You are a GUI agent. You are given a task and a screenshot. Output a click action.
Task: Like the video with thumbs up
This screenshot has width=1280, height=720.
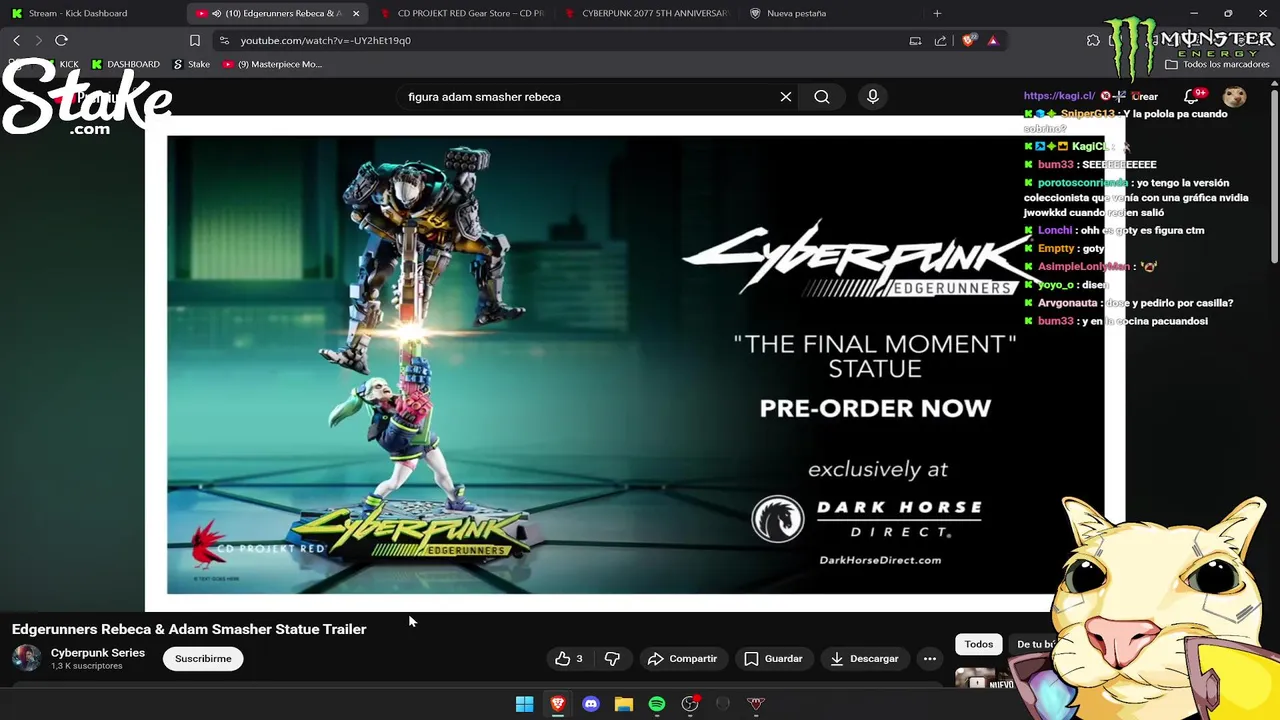[569, 659]
